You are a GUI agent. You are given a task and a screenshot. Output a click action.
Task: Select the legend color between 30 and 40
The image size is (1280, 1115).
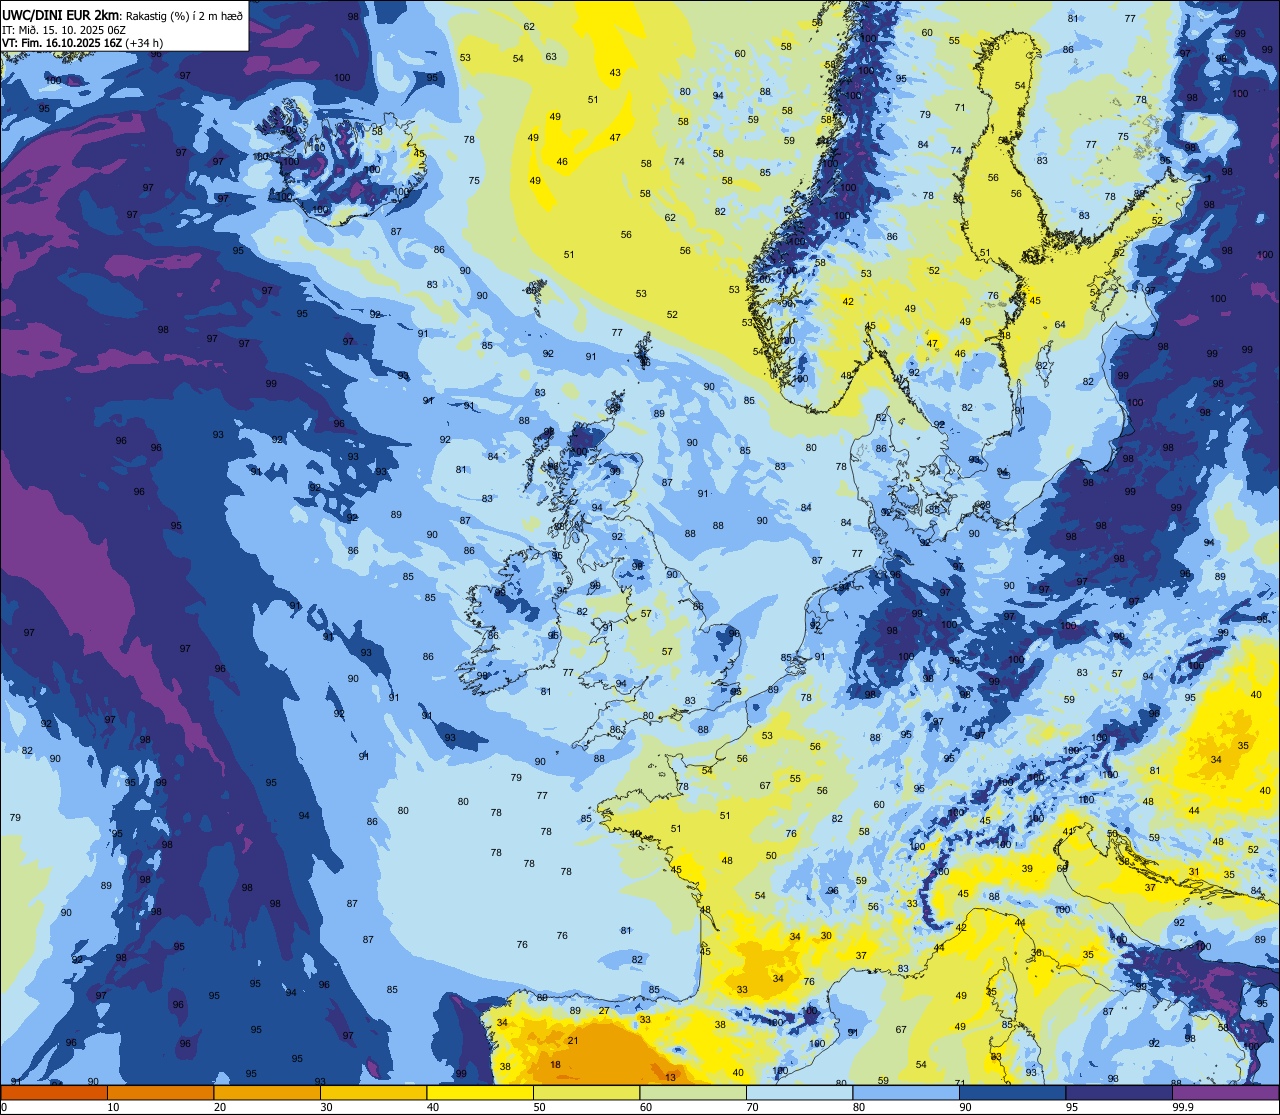pyautogui.click(x=373, y=1093)
